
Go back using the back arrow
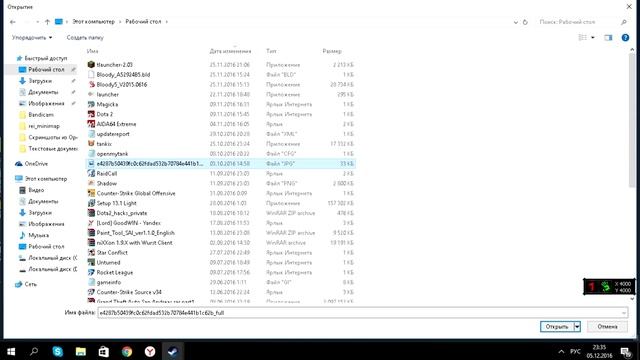[13, 22]
